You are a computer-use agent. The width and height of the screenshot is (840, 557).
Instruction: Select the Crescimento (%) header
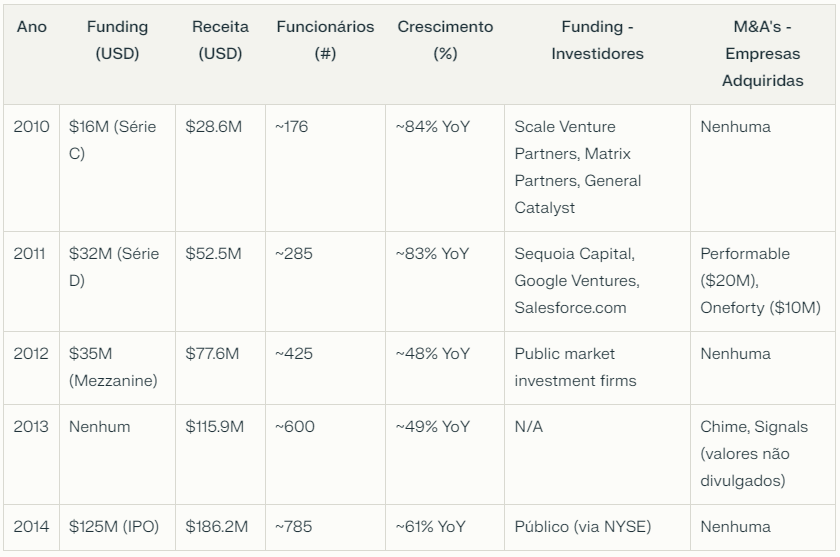445,40
